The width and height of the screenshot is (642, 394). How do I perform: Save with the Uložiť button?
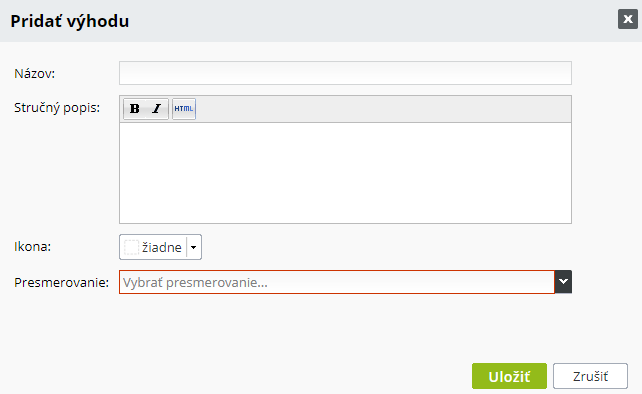click(509, 376)
